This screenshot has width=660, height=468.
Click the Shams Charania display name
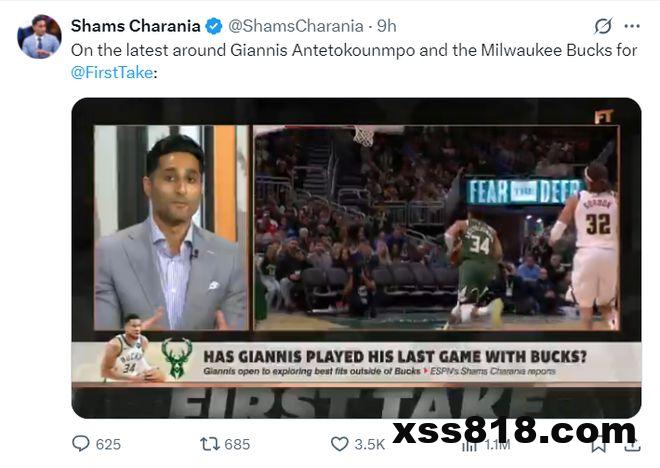(136, 26)
